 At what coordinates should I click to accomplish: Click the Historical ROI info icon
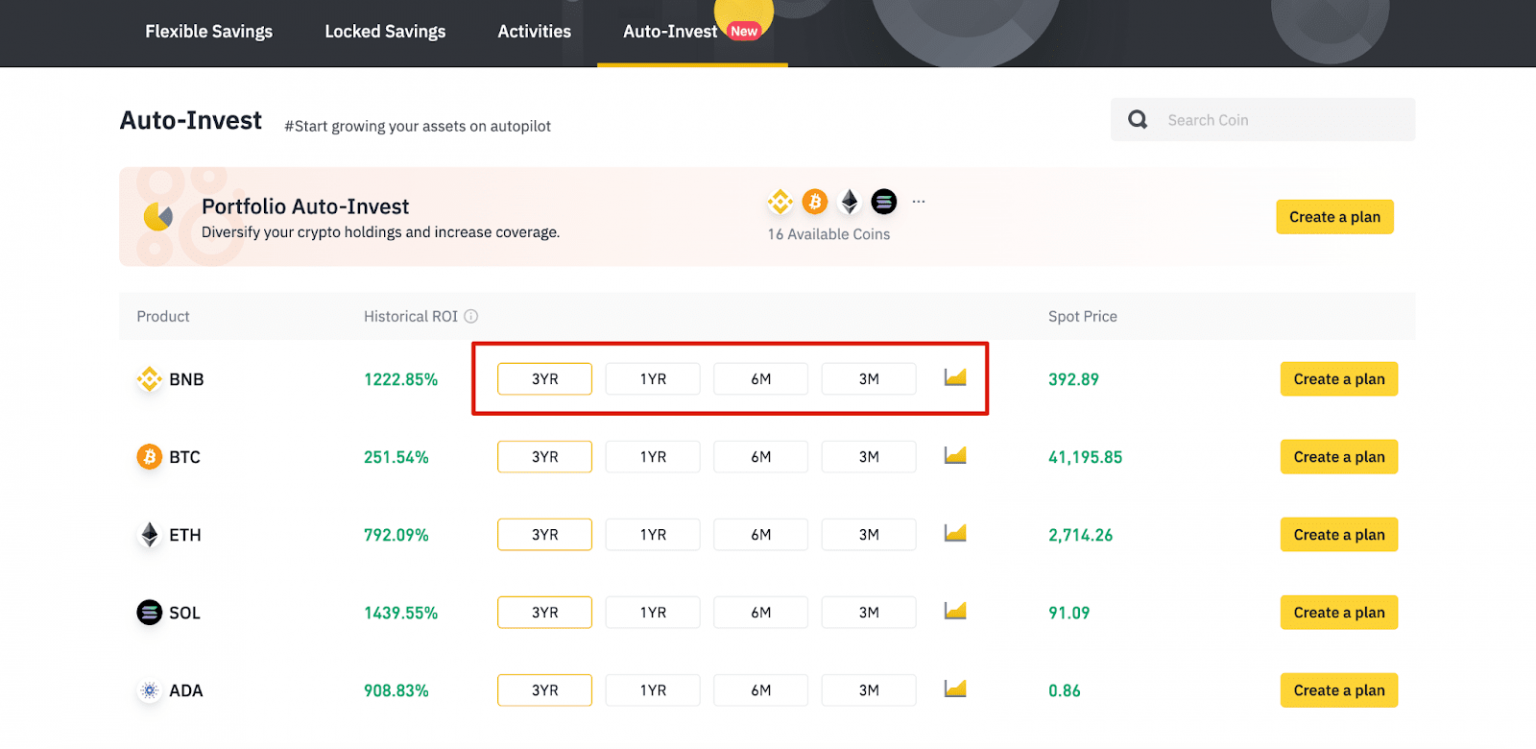point(470,316)
